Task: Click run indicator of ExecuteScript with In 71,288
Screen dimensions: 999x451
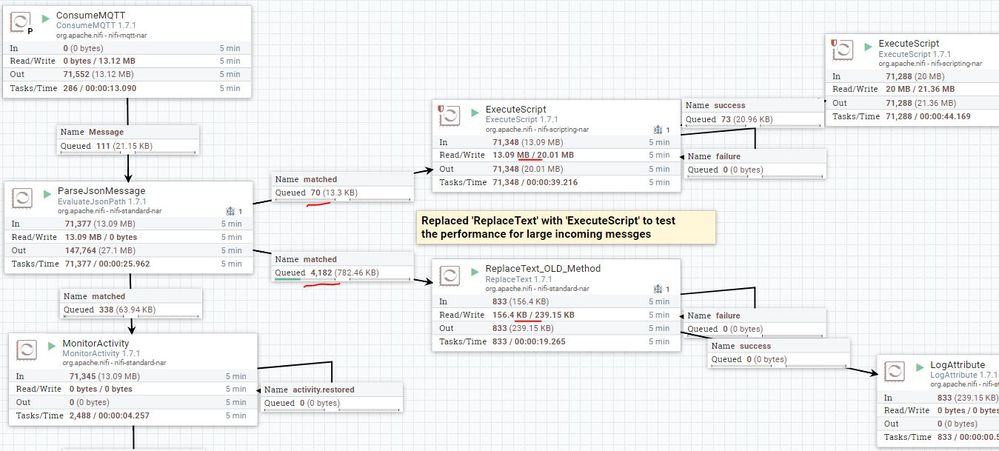Action: tap(868, 47)
